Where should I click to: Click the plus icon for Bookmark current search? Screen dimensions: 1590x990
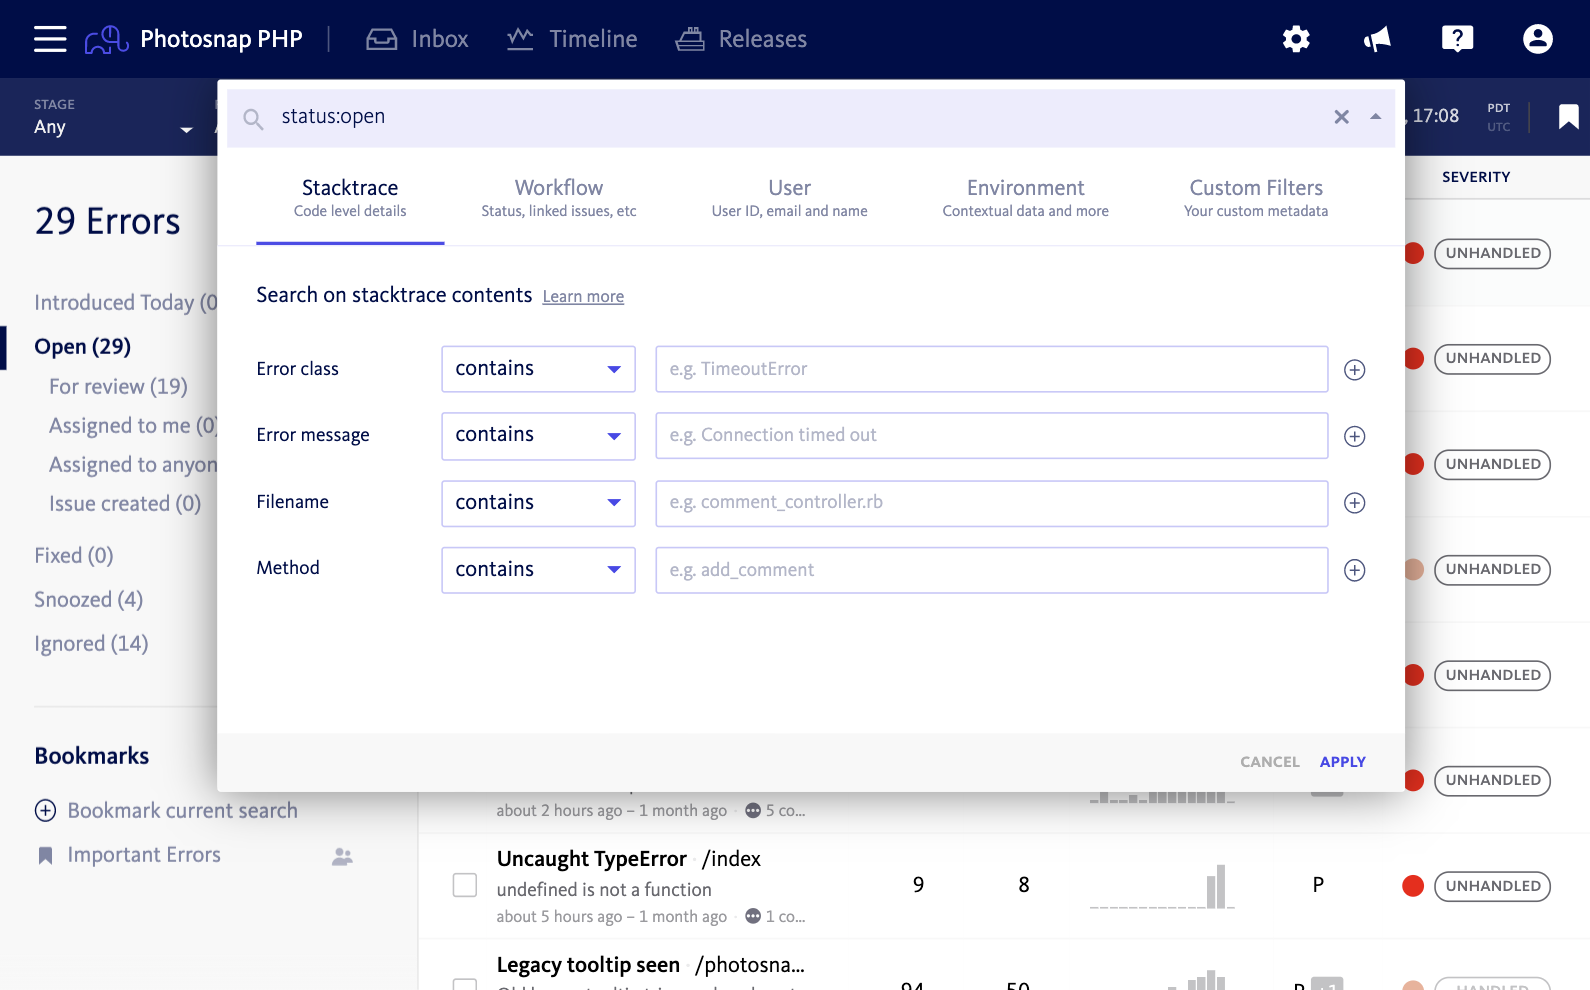click(45, 811)
